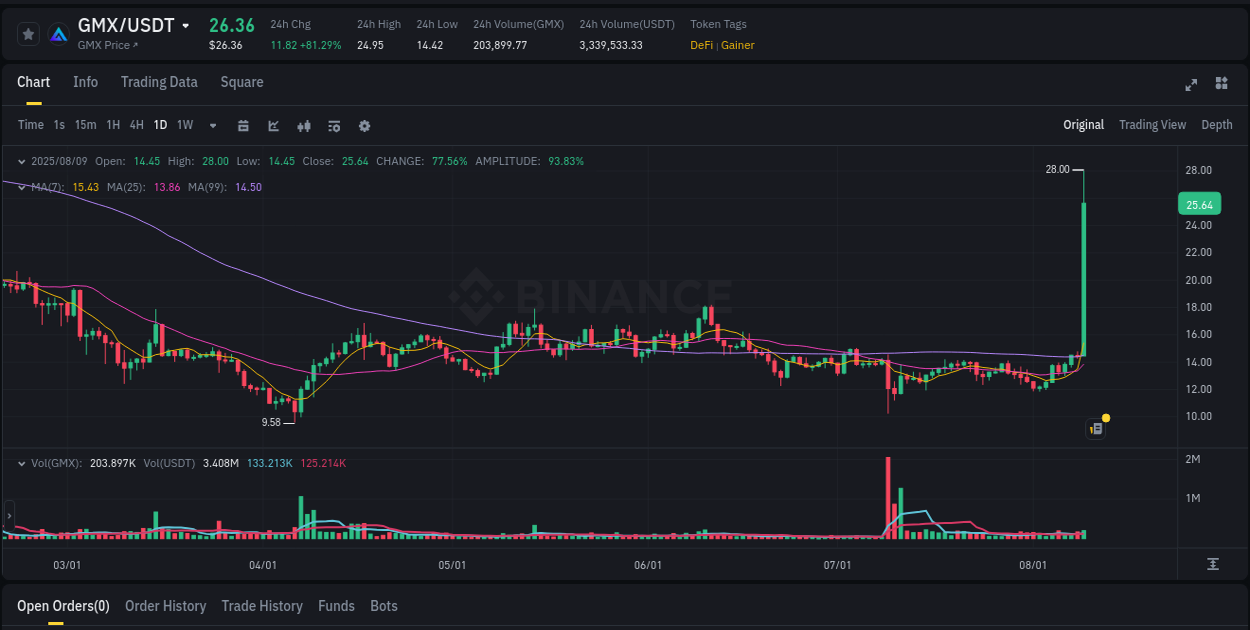
Task: Open the chart settings gear icon
Action: pyautogui.click(x=364, y=126)
